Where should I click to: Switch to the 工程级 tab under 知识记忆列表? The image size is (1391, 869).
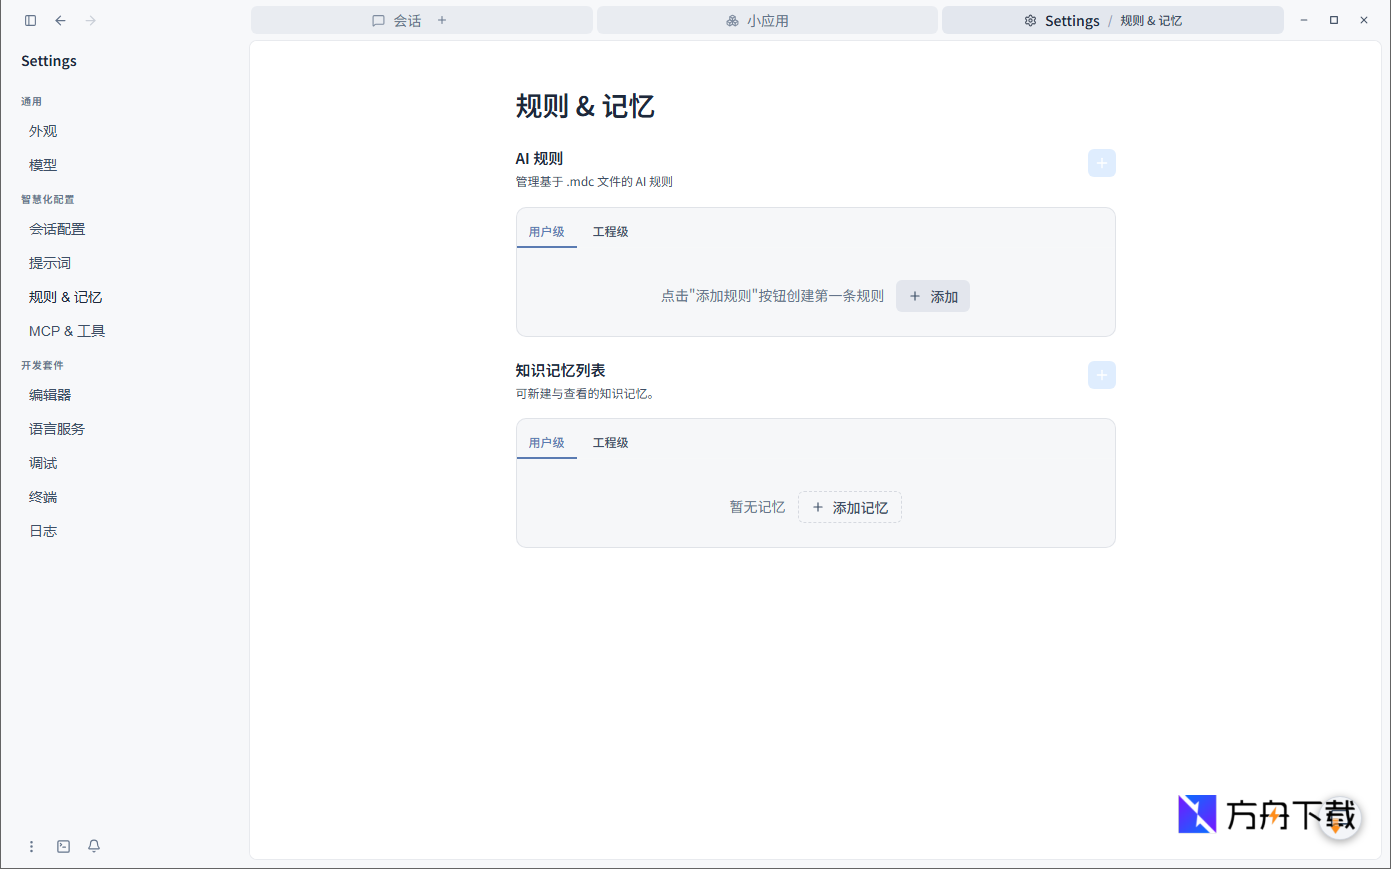611,442
